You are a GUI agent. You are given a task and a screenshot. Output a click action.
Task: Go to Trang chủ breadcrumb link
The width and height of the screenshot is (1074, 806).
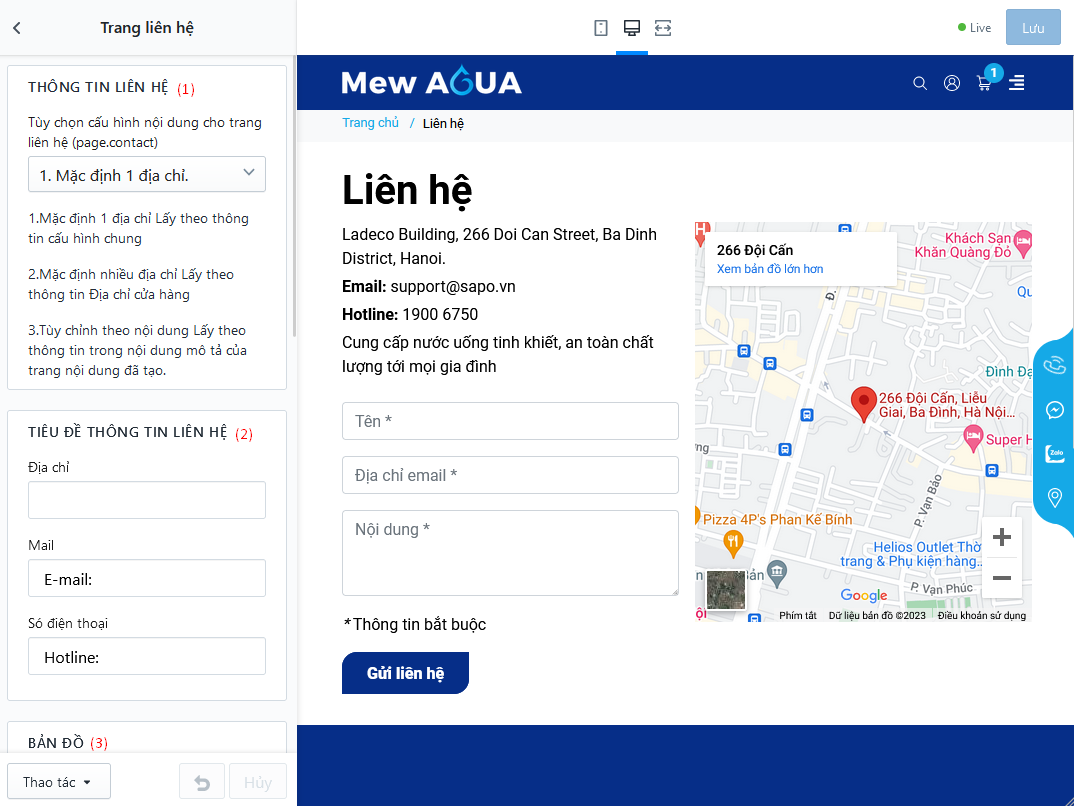(371, 123)
